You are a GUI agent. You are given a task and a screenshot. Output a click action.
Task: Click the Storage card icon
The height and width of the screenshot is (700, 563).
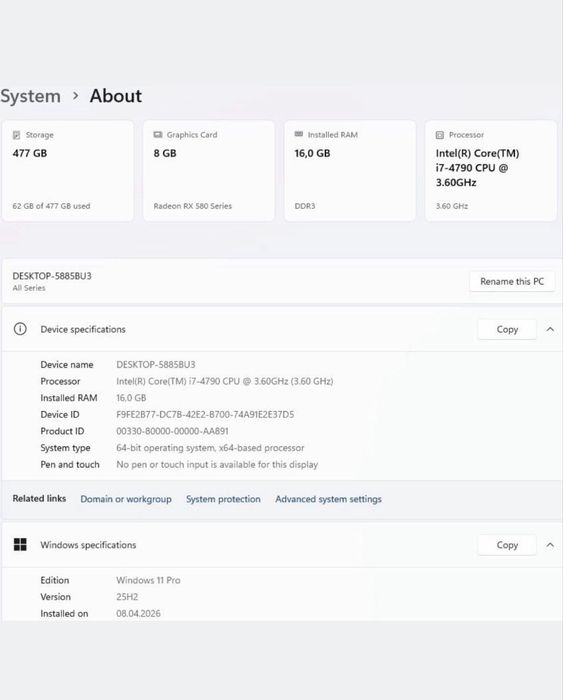tap(17, 135)
